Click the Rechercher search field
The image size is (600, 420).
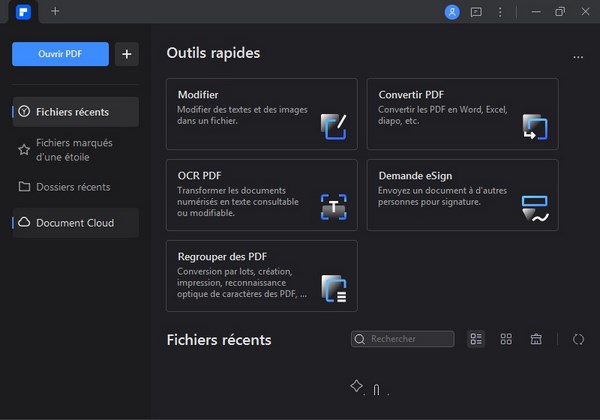pyautogui.click(x=403, y=339)
